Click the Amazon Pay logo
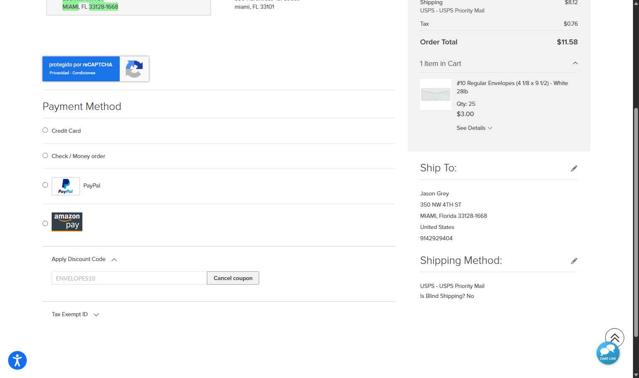The width and height of the screenshot is (639, 378). point(67,222)
